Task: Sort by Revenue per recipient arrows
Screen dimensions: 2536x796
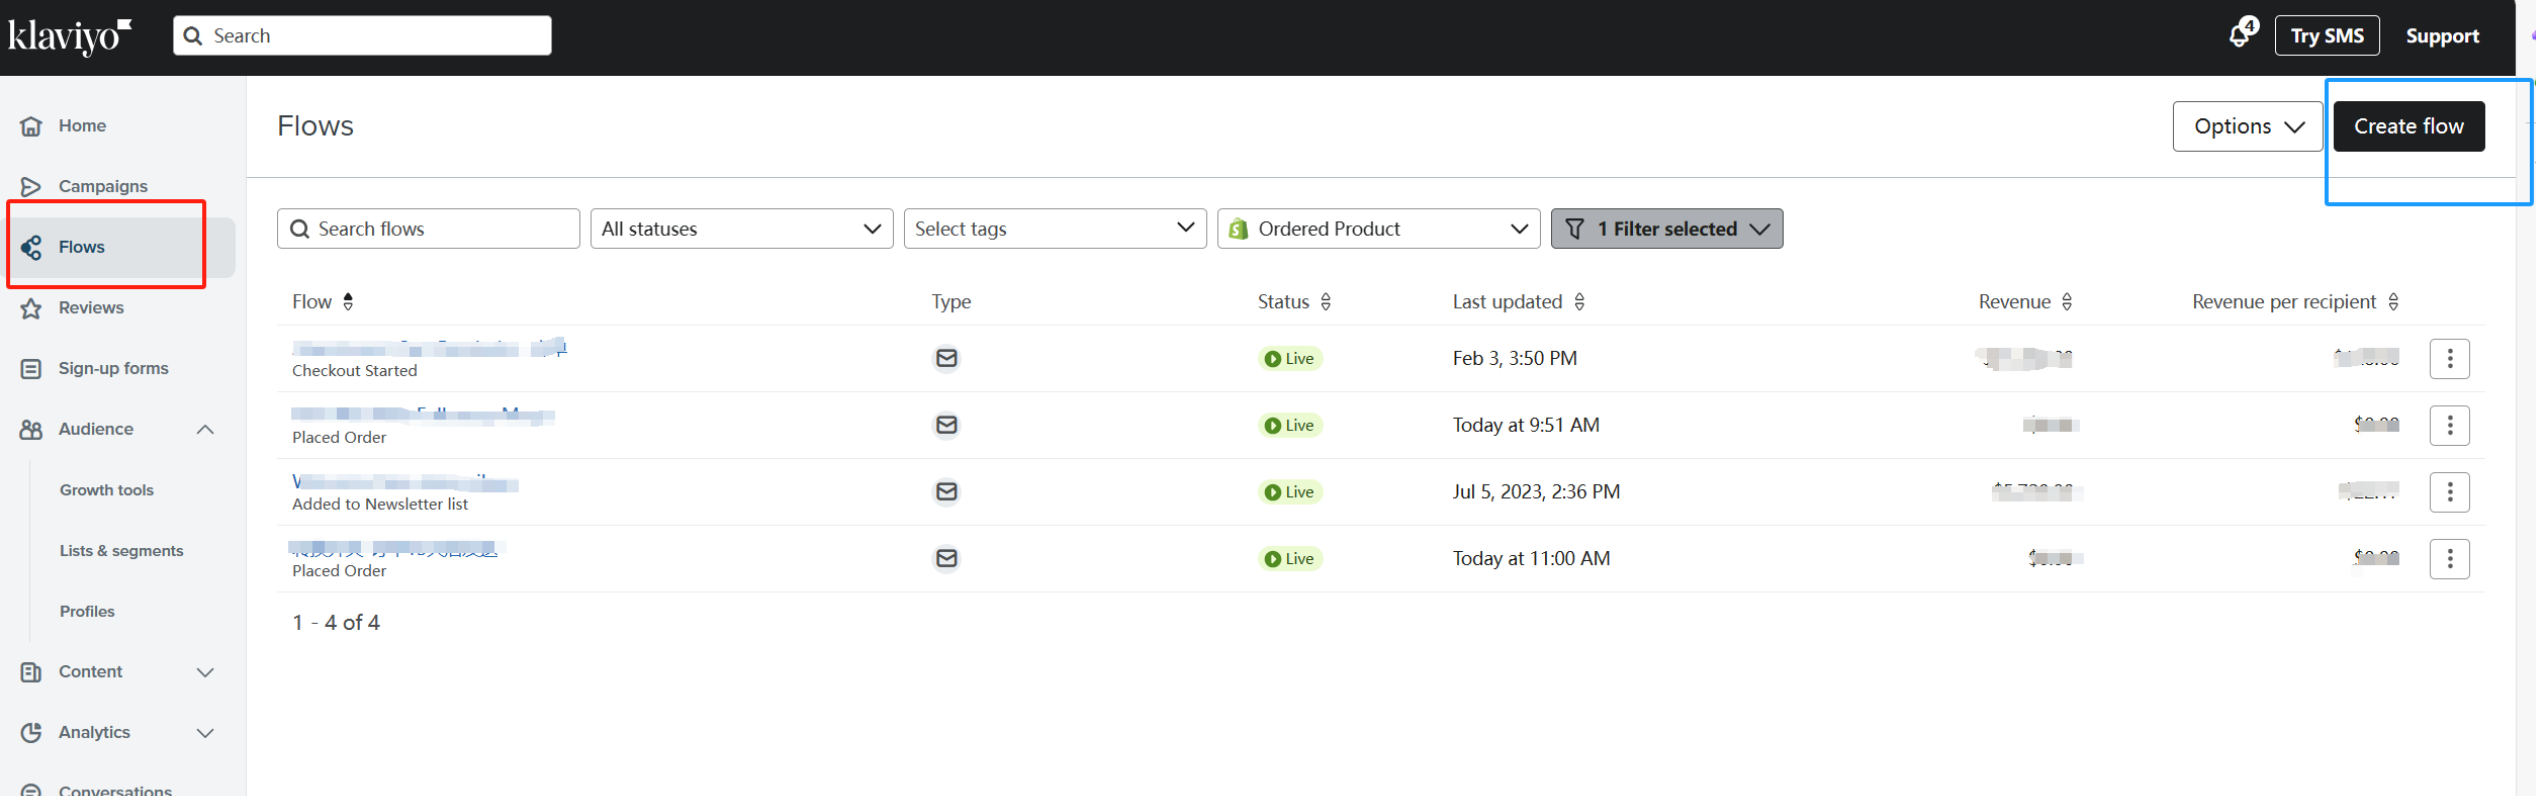Action: [2393, 302]
